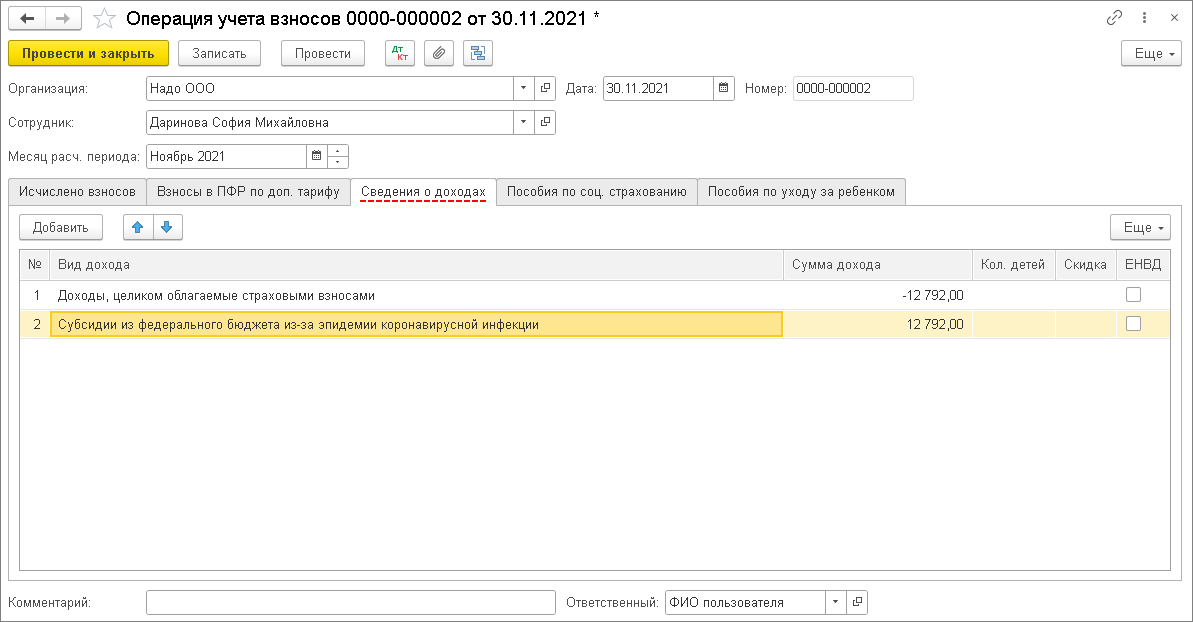The width and height of the screenshot is (1193, 622).
Task: Switch to Взносы в ПФР по доп. тарифу tab
Action: (x=248, y=192)
